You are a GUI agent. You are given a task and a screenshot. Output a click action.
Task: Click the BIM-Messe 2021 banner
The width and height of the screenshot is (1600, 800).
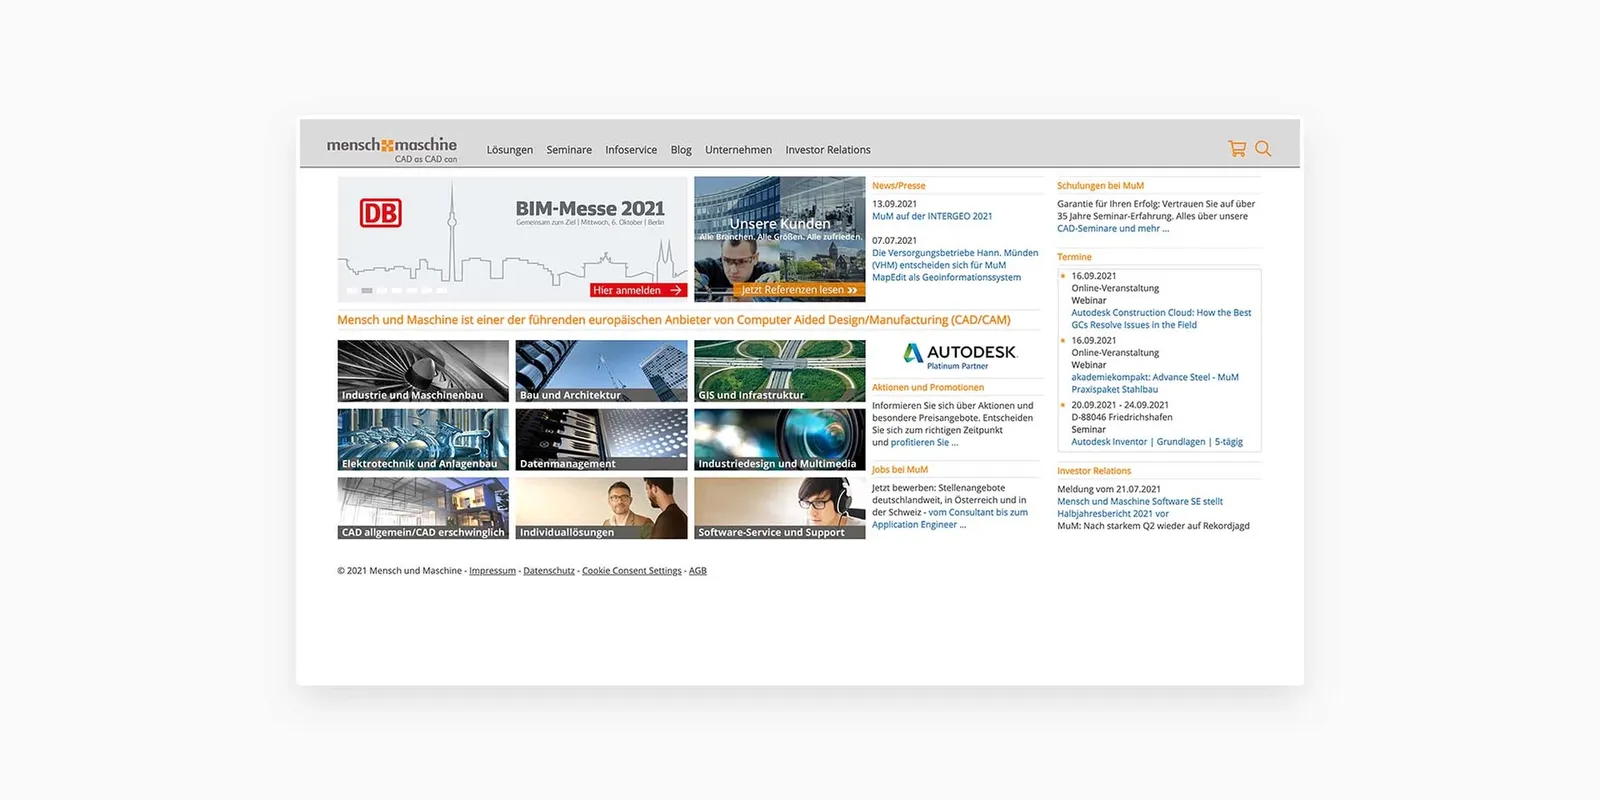[513, 239]
